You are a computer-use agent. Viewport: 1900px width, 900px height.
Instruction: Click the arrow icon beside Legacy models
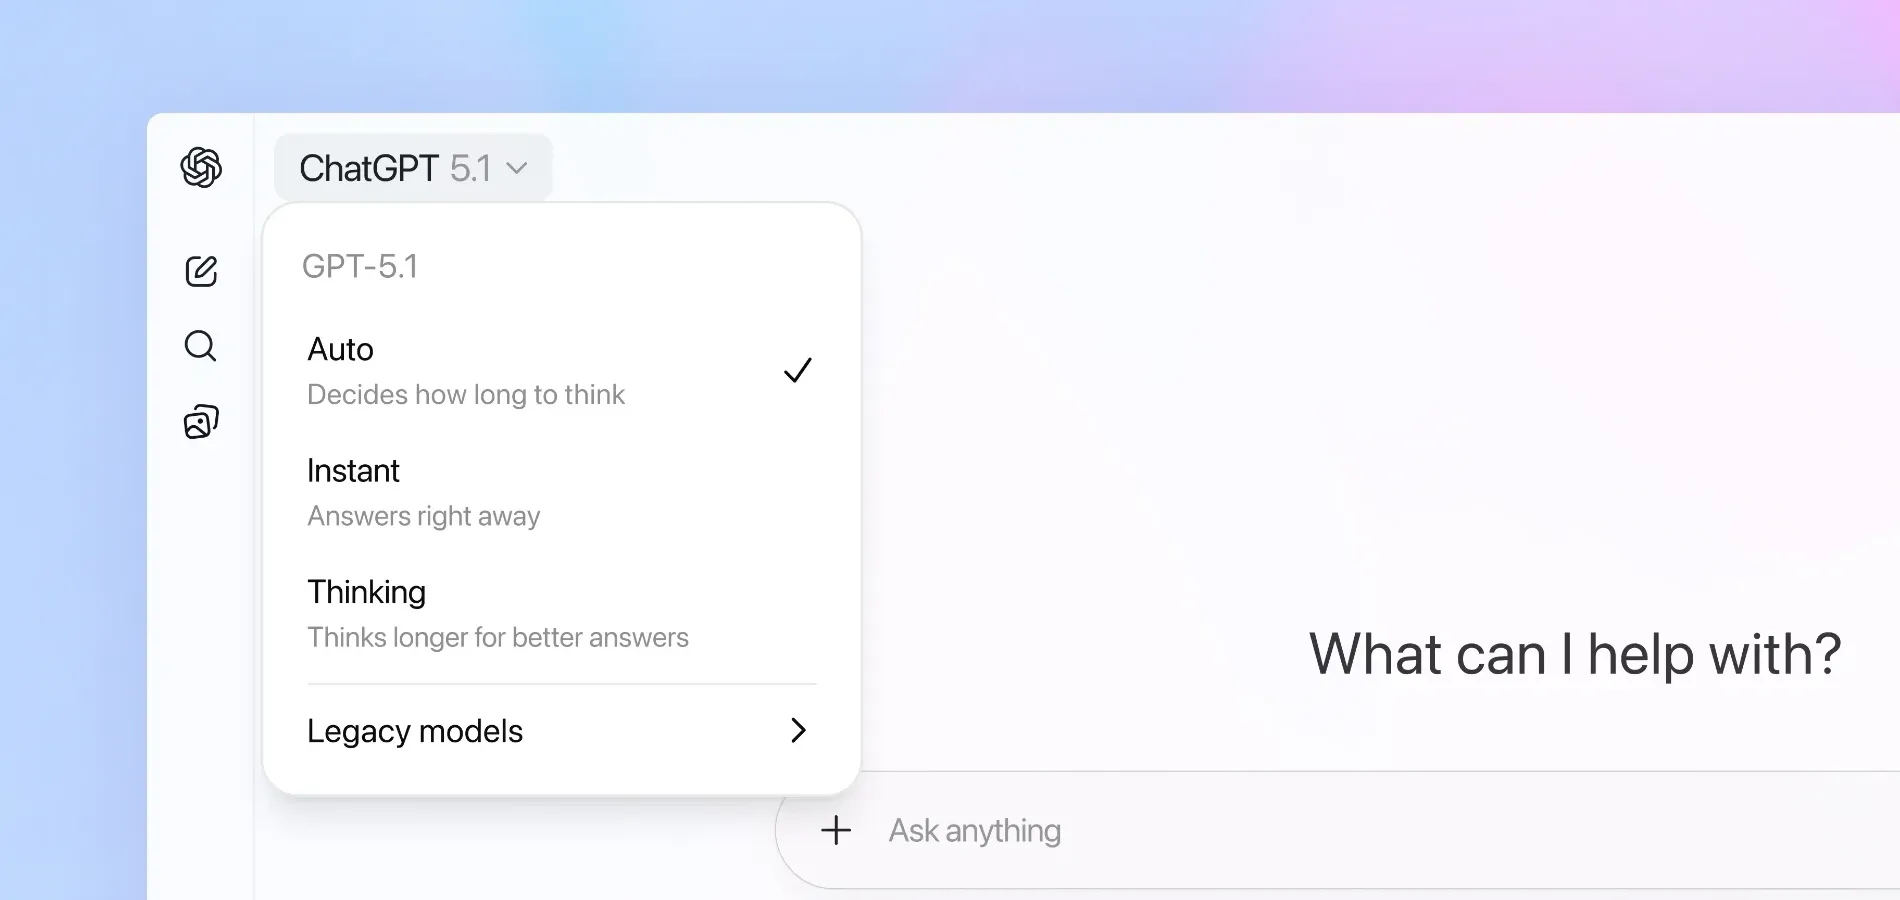coord(797,731)
